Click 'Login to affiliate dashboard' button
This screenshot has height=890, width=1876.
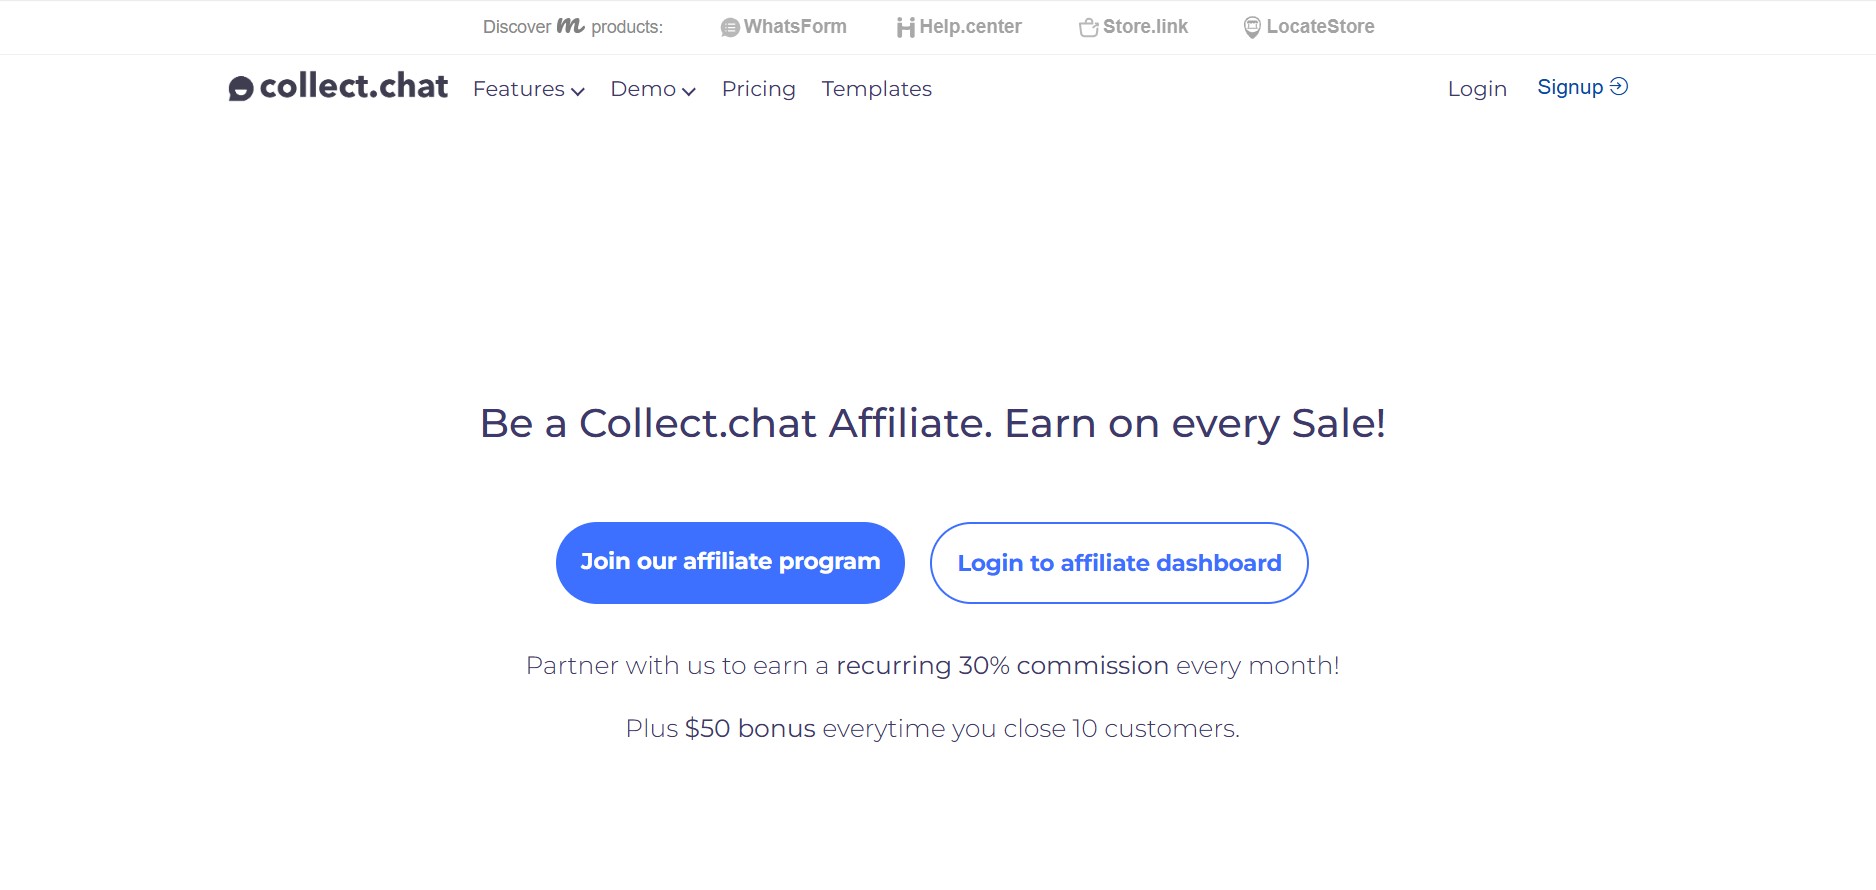coord(1118,563)
